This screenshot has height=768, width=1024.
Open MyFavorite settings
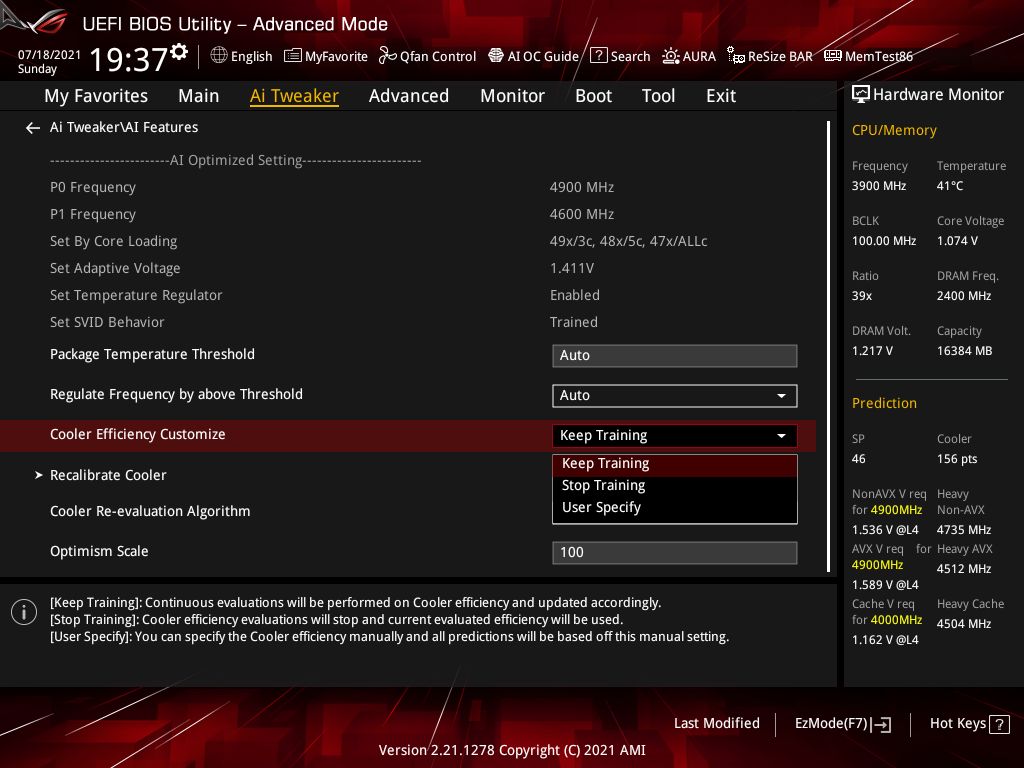point(325,56)
